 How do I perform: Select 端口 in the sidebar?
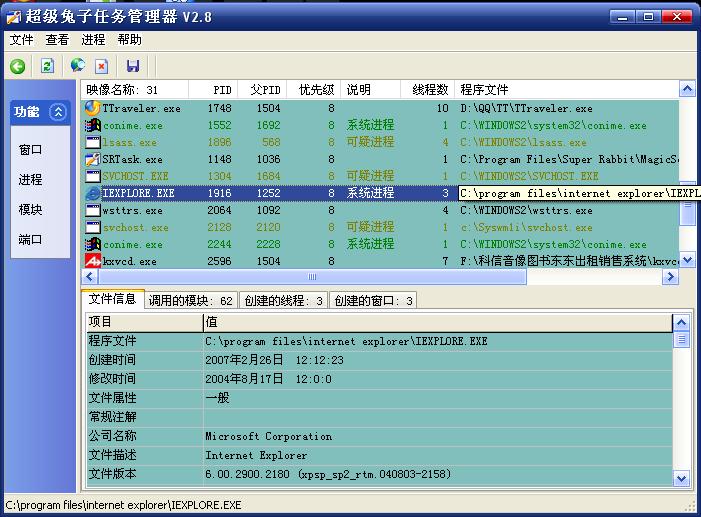[30, 239]
